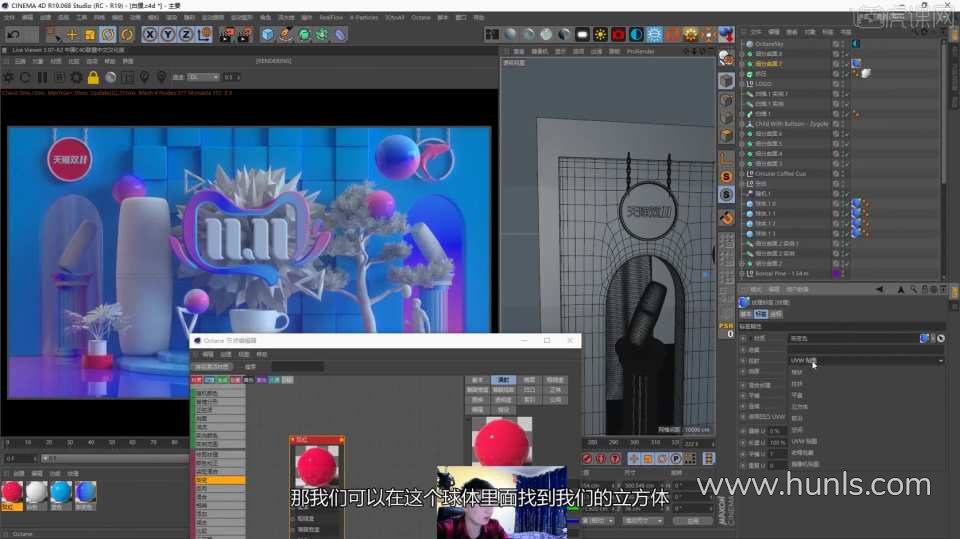Open the RealFlow menu in the main menu bar

tap(331, 18)
